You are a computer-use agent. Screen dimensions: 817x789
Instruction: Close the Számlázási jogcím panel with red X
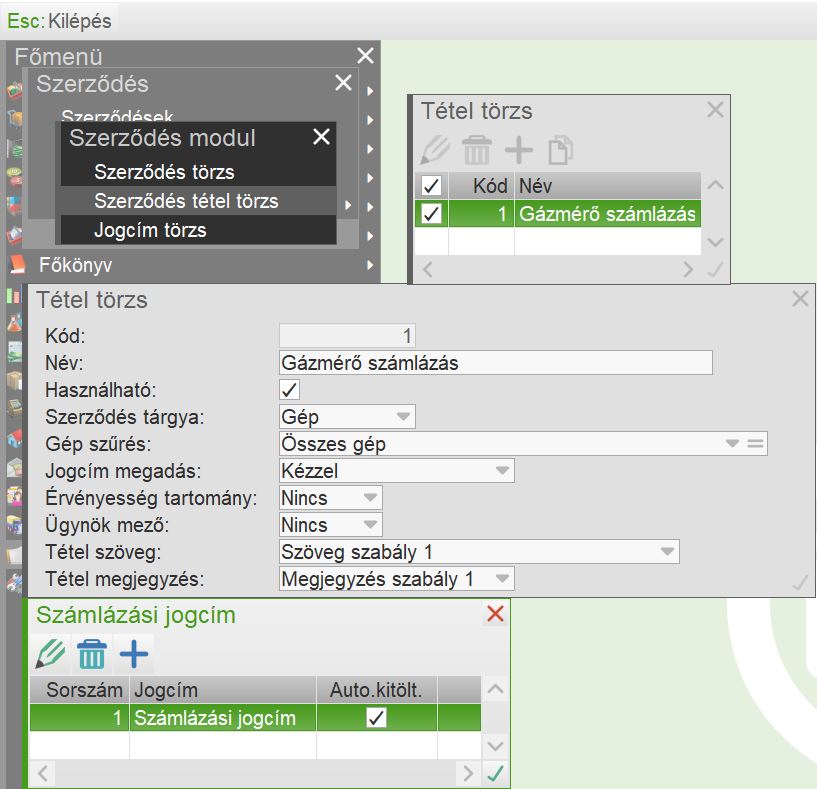(495, 614)
